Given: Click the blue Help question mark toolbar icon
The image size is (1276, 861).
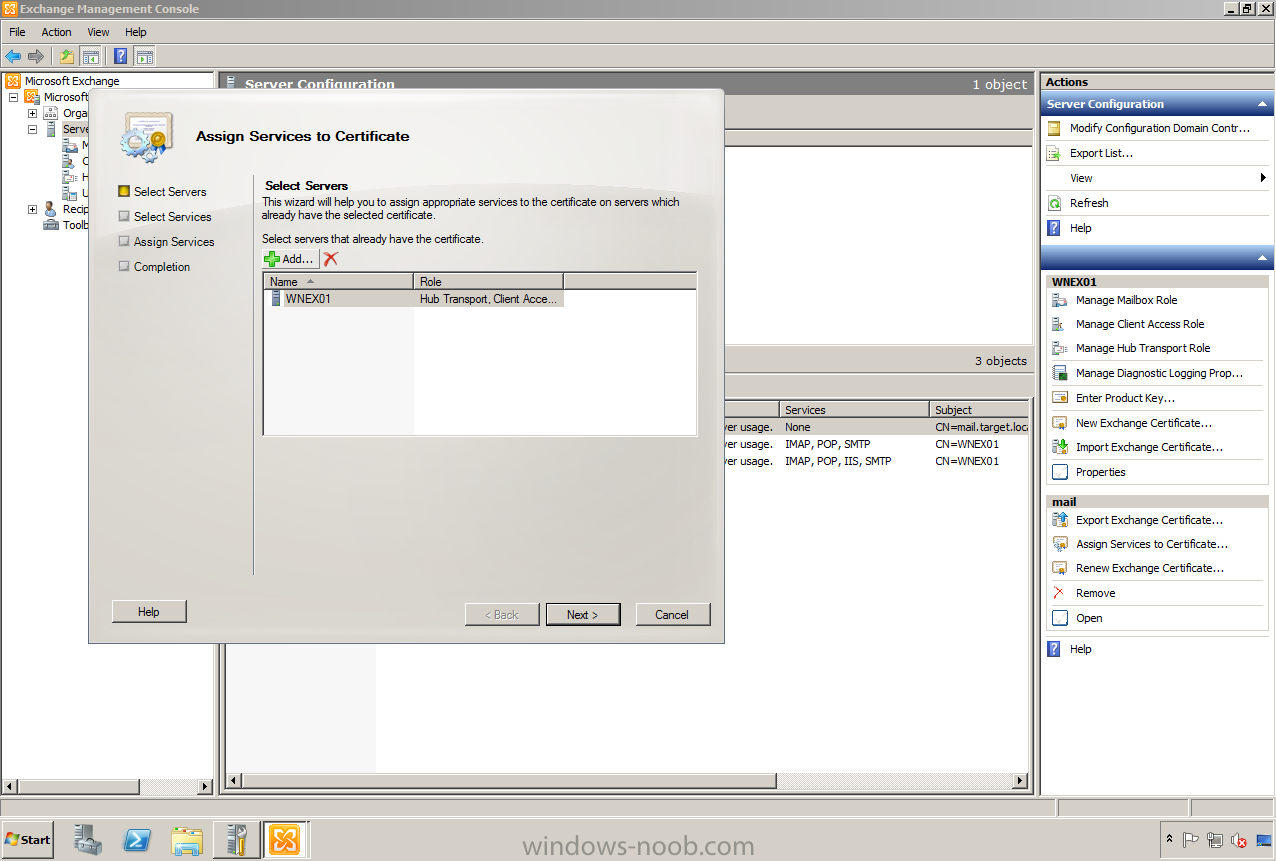Looking at the screenshot, I should (121, 56).
